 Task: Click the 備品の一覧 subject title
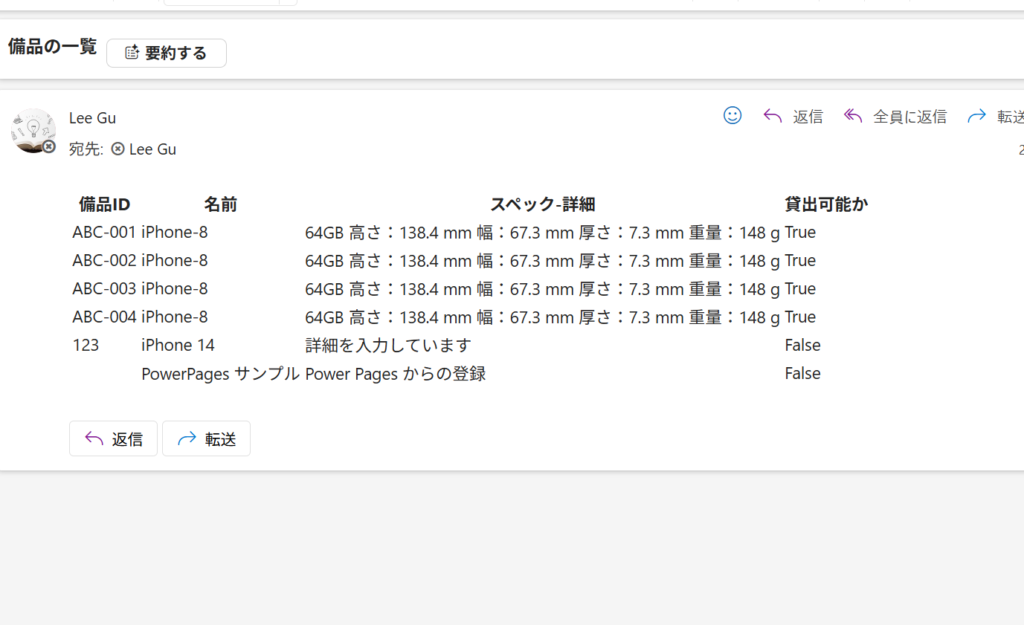tap(52, 46)
